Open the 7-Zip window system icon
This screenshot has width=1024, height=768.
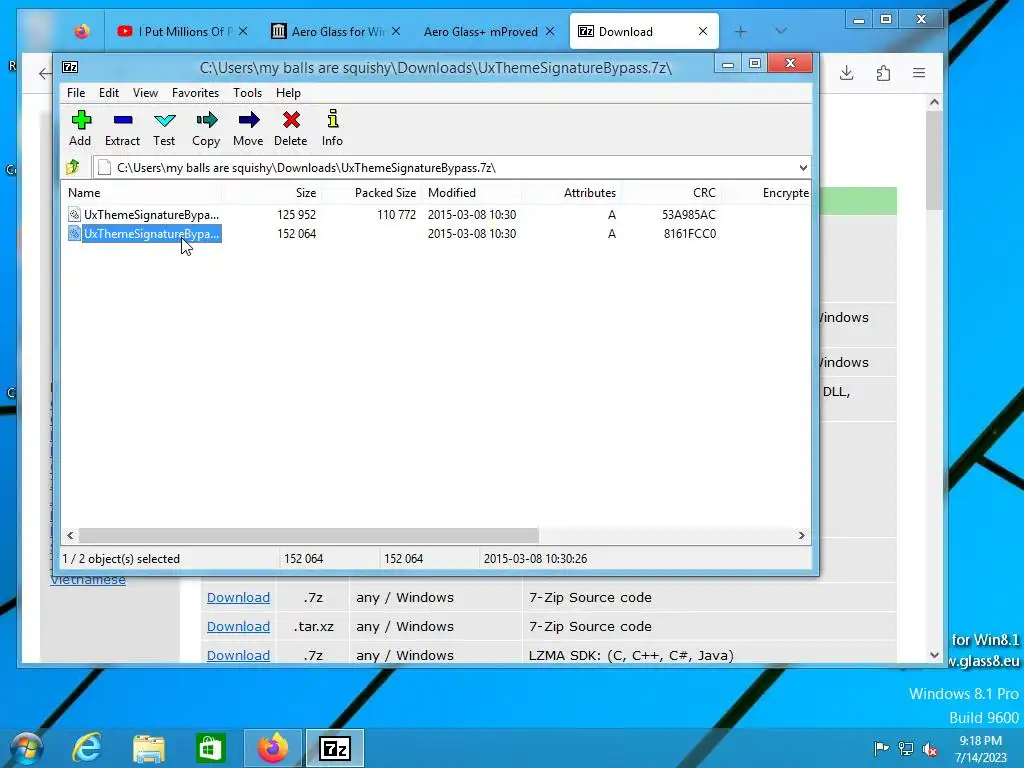(x=70, y=67)
